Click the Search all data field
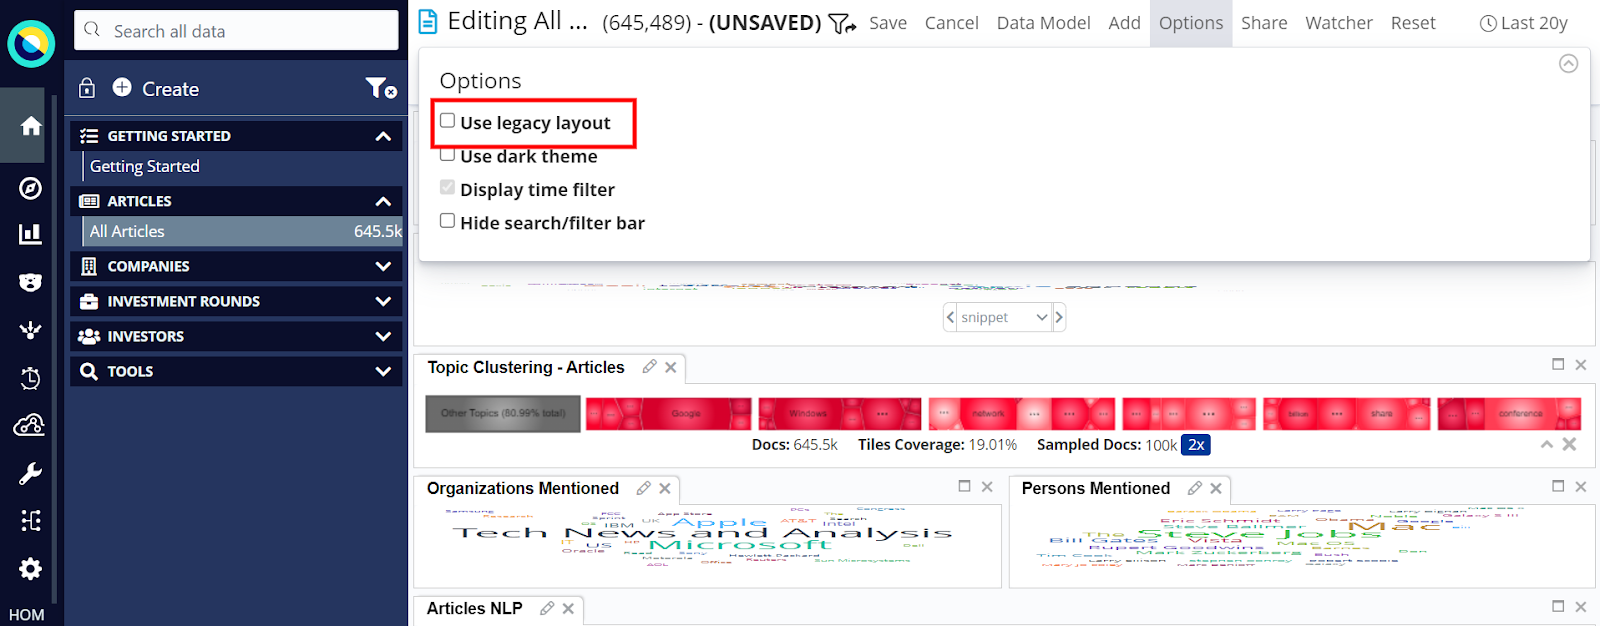This screenshot has height=626, width=1600. point(236,30)
